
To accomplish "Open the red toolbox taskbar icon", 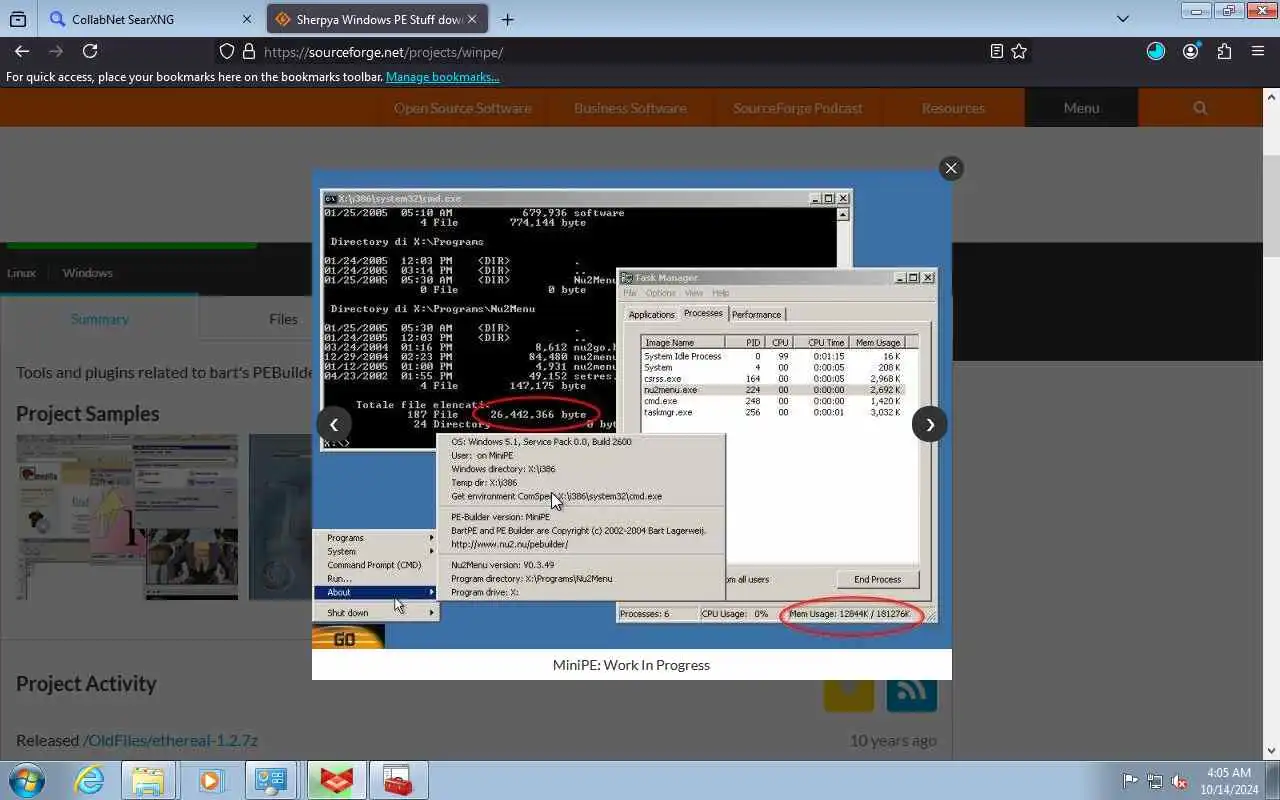I will (x=398, y=780).
